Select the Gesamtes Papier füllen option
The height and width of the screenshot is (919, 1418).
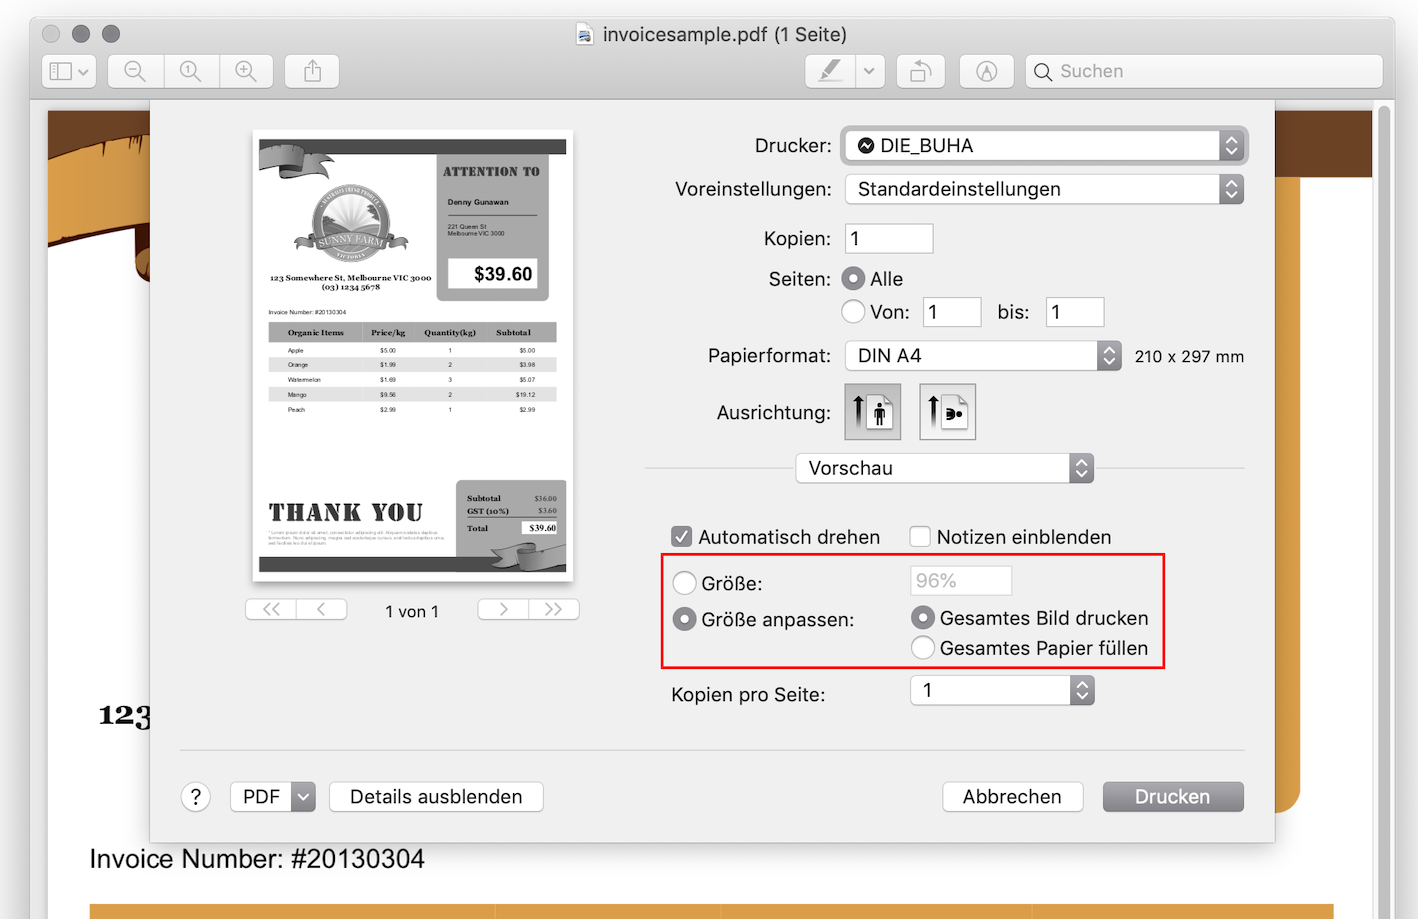pos(923,648)
